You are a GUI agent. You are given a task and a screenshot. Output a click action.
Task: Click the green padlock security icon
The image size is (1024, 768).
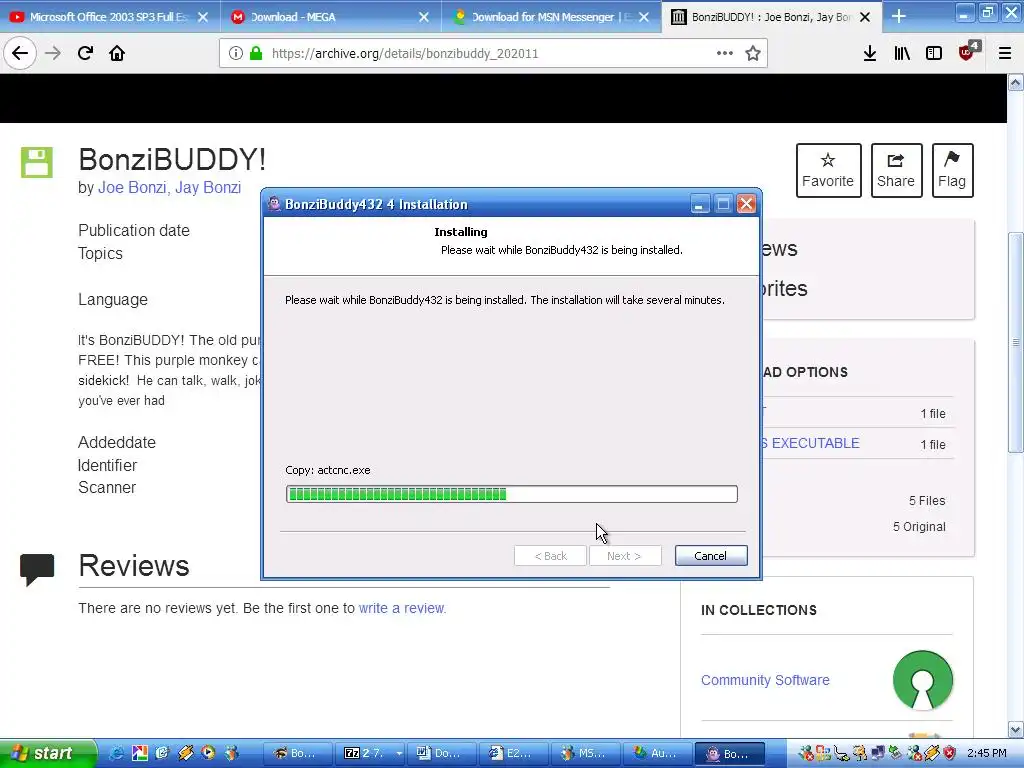pyautogui.click(x=256, y=54)
